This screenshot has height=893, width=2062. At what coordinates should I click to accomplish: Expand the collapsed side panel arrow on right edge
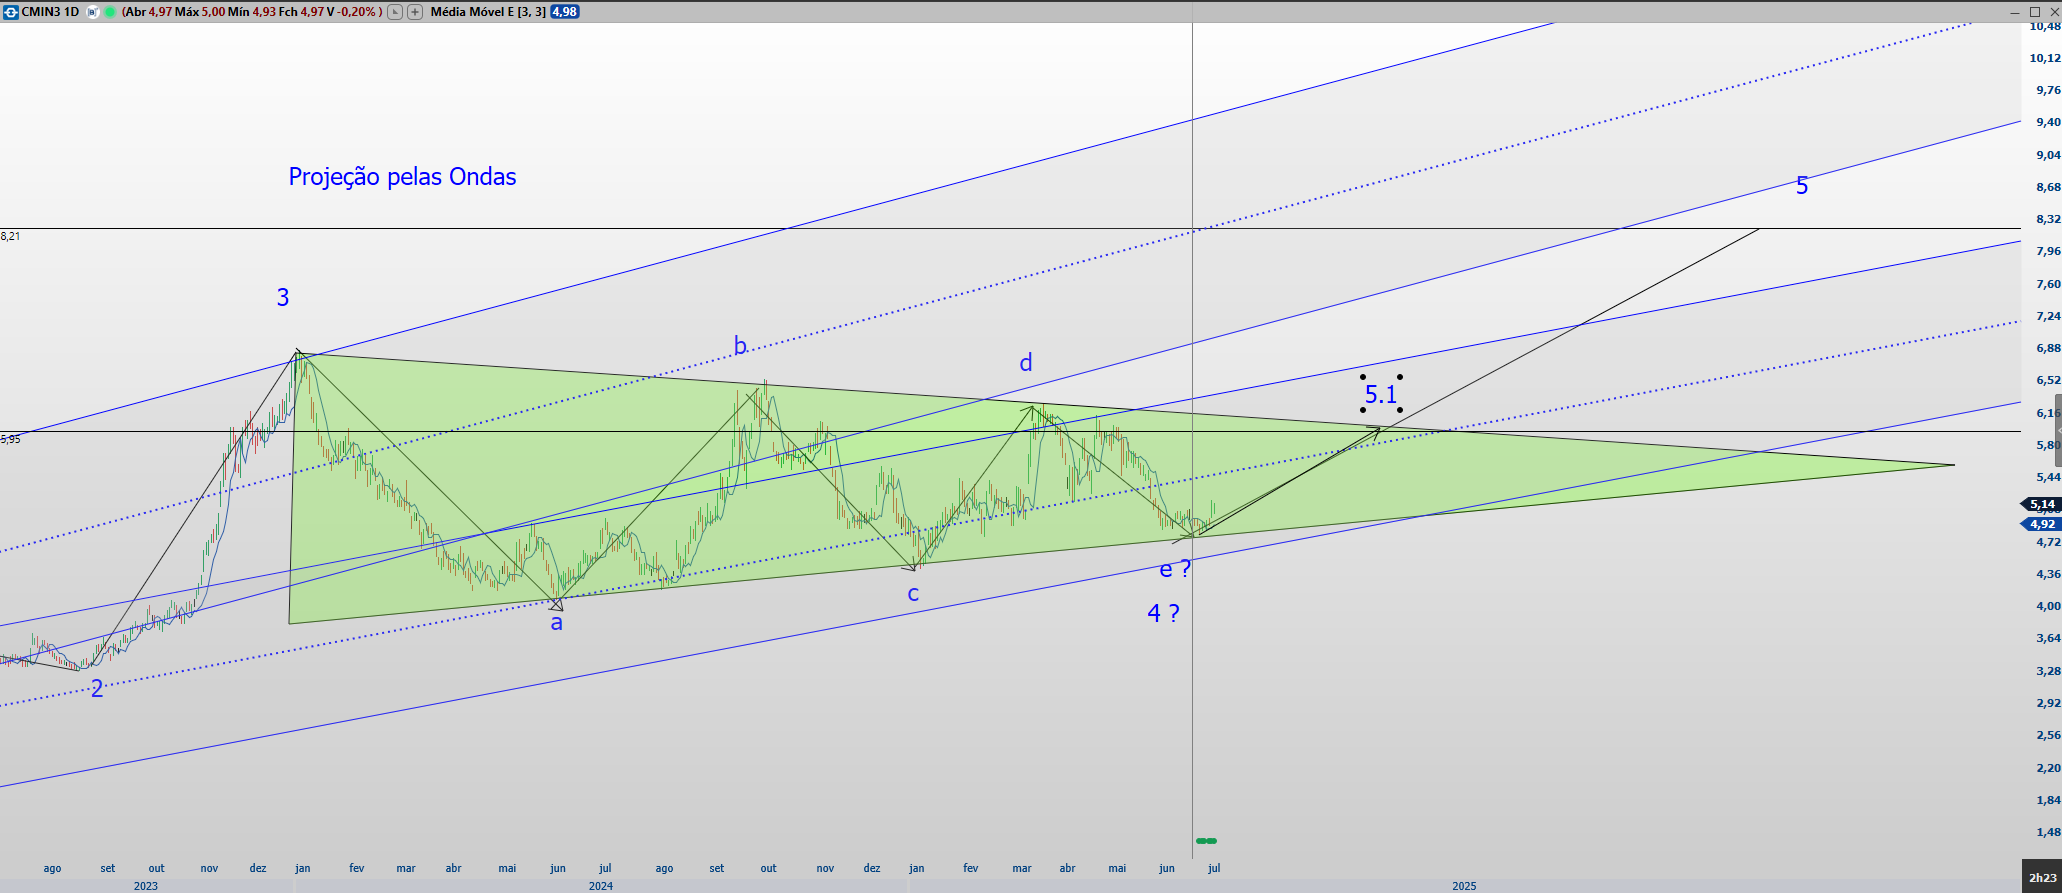coord(2057,428)
